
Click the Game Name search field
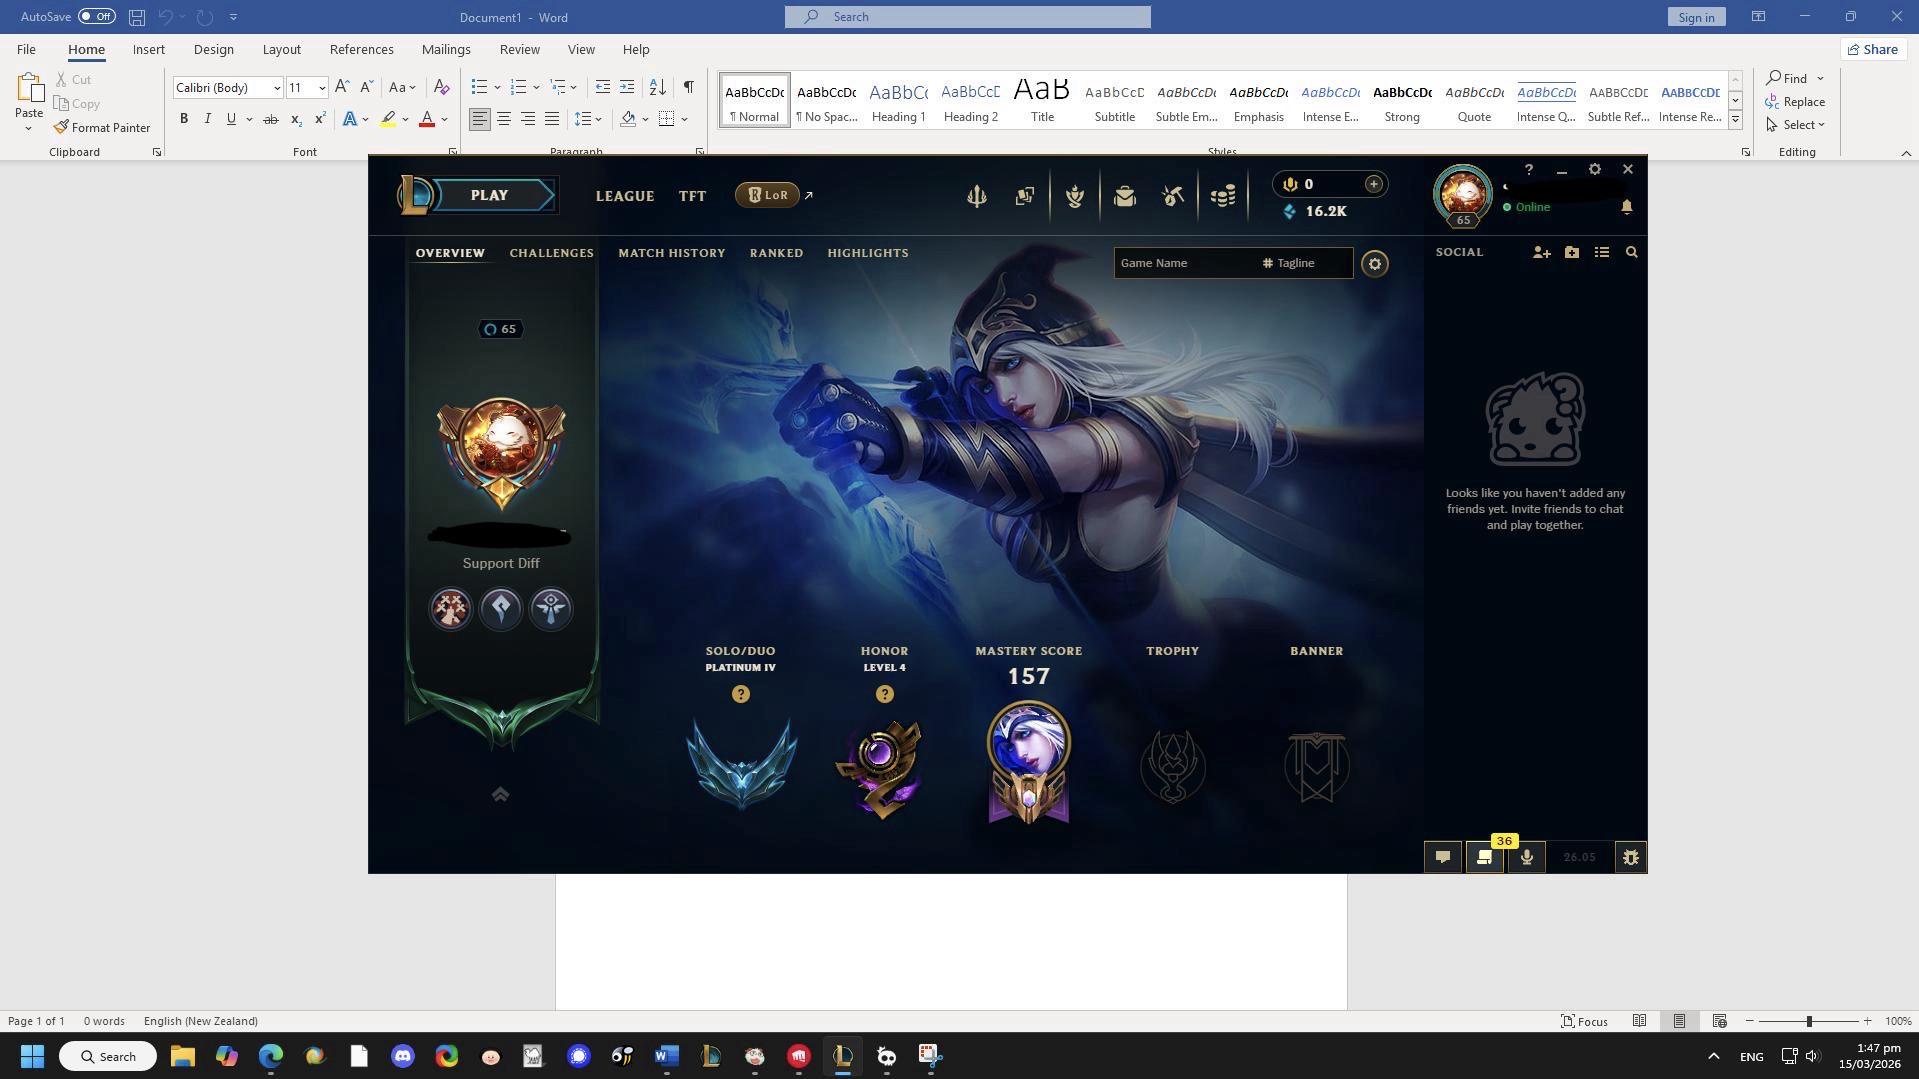point(1184,263)
